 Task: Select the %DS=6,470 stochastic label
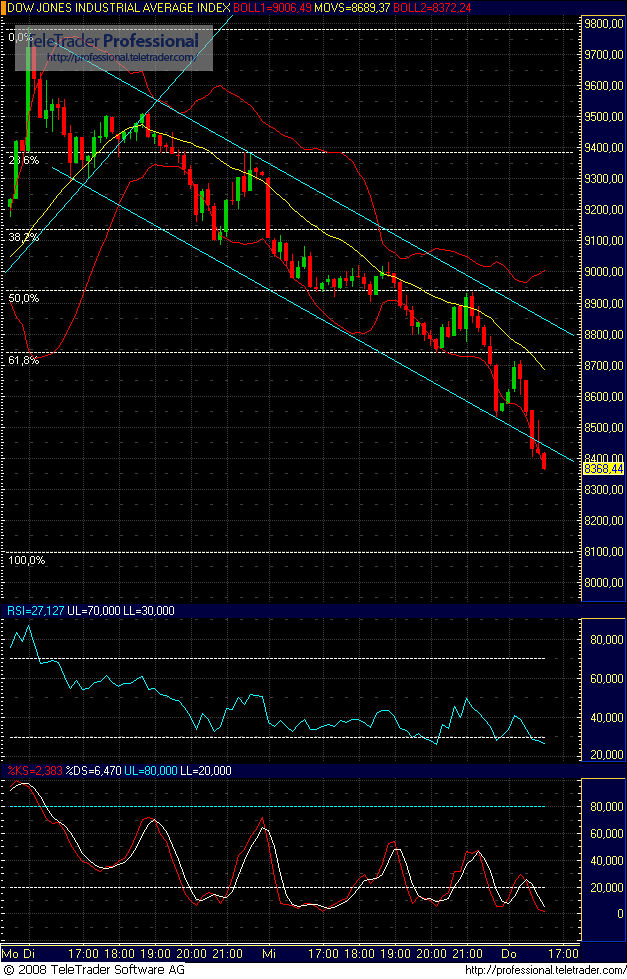tap(92, 771)
